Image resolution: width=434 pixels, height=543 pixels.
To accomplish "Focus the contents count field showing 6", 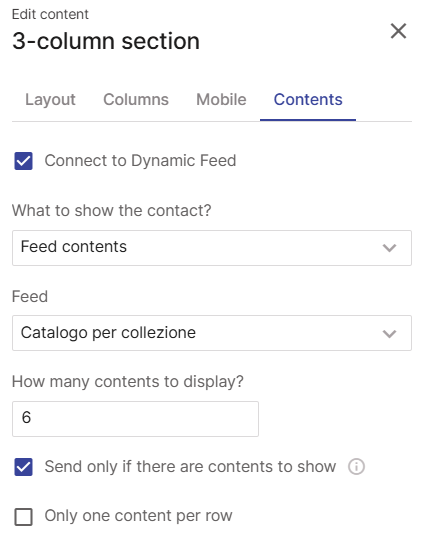I will click(x=135, y=419).
